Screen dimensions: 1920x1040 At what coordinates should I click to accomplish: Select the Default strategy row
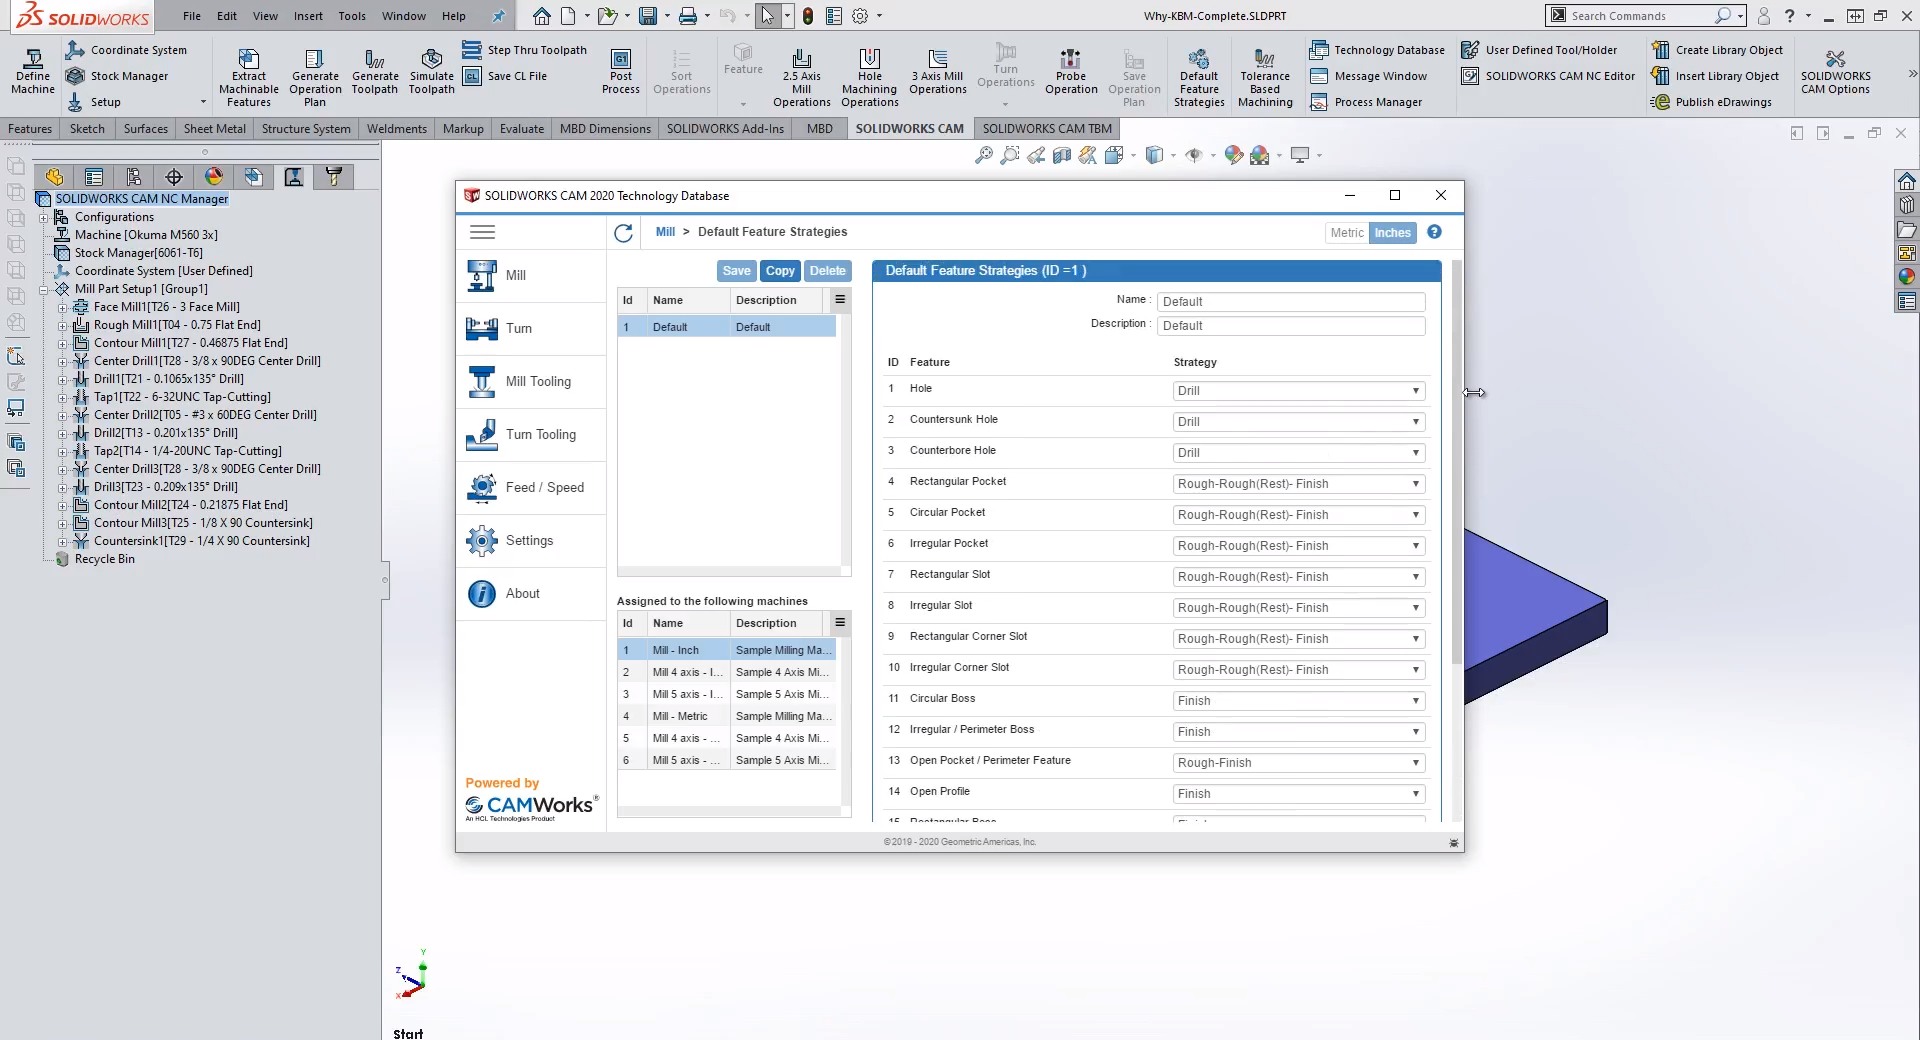tap(726, 327)
